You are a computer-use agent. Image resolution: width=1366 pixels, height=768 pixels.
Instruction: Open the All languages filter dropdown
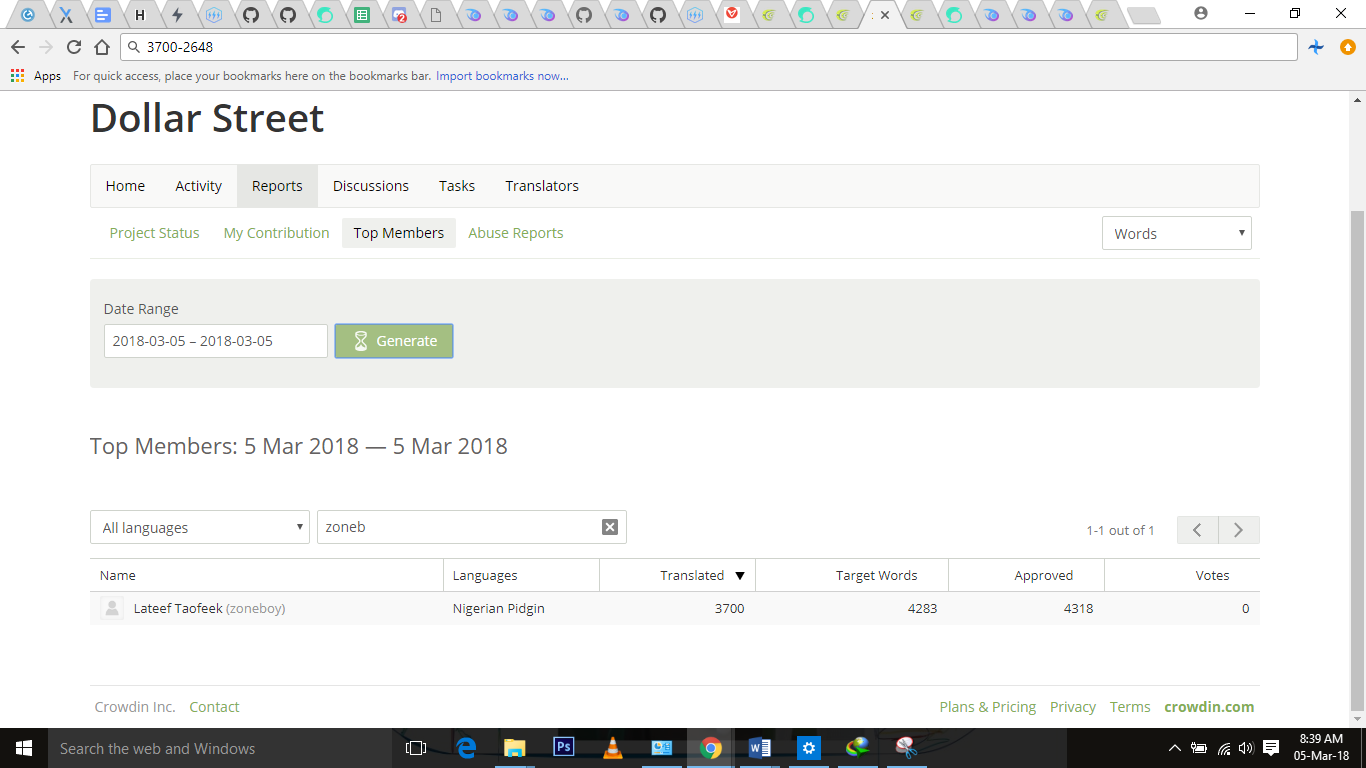coord(200,527)
